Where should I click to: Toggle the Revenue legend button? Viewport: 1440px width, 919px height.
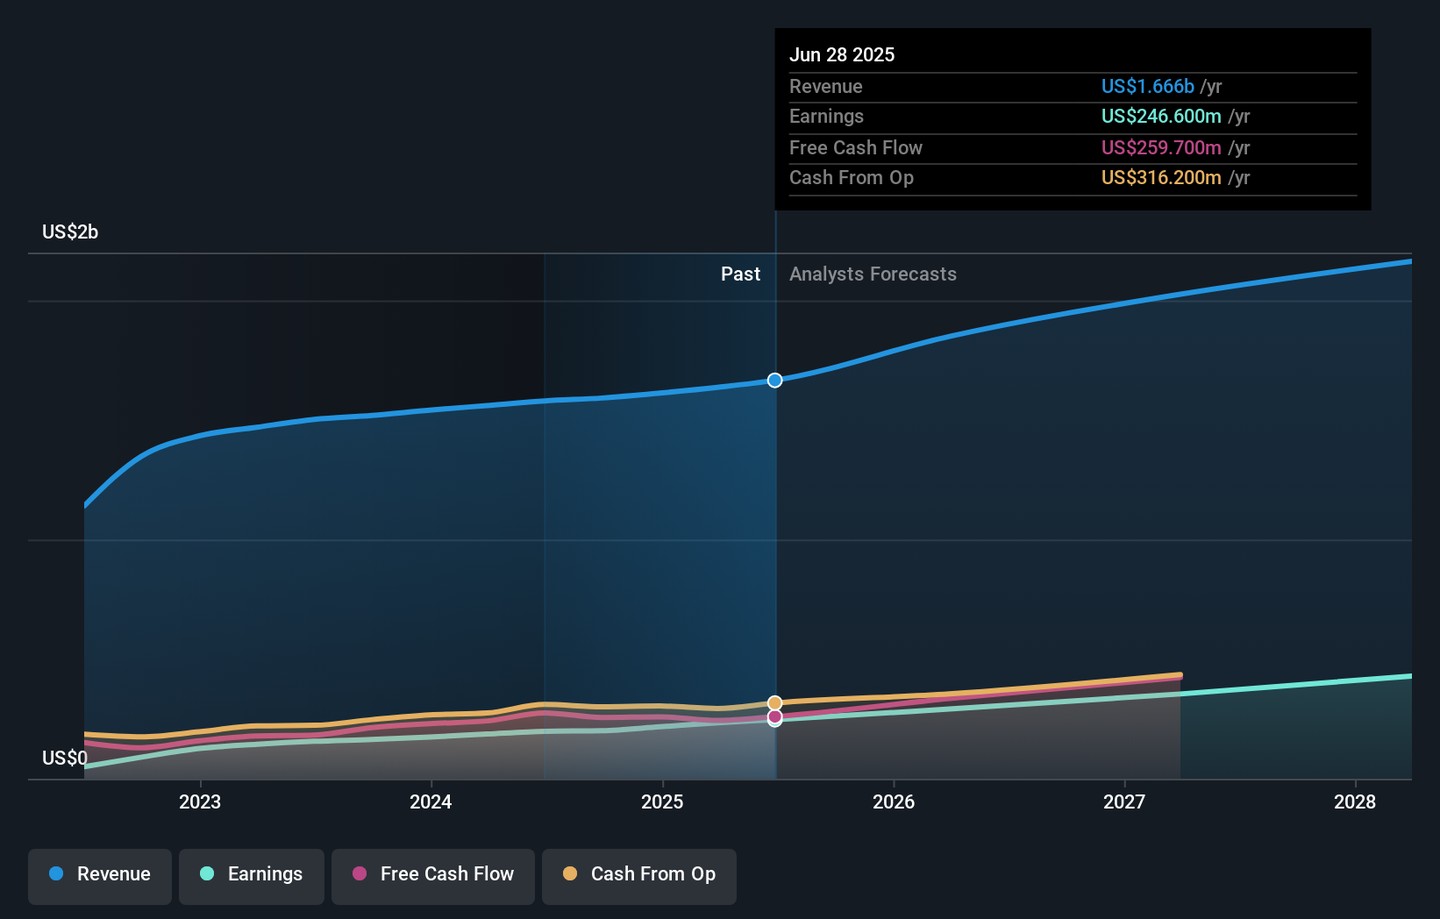click(100, 875)
